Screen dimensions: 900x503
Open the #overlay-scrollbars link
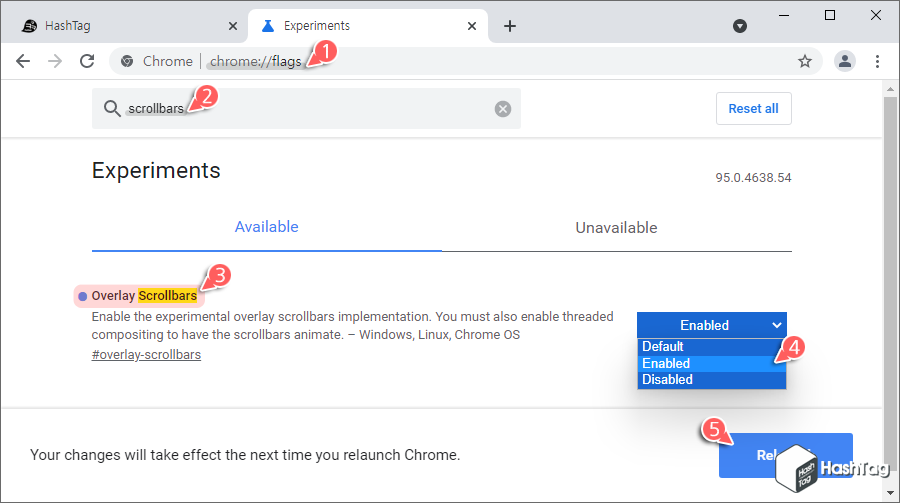[x=146, y=355]
